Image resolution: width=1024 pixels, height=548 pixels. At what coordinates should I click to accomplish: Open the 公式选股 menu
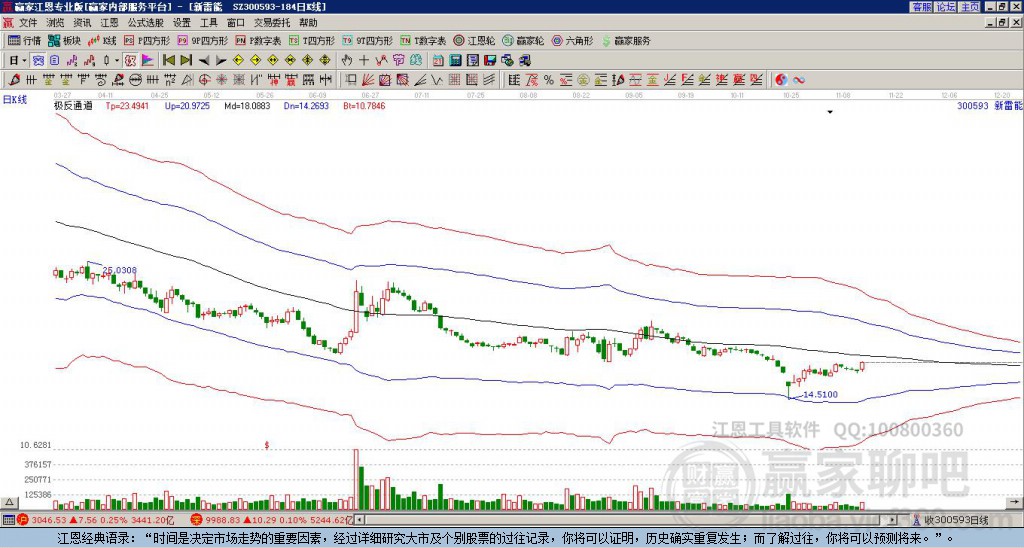click(146, 23)
